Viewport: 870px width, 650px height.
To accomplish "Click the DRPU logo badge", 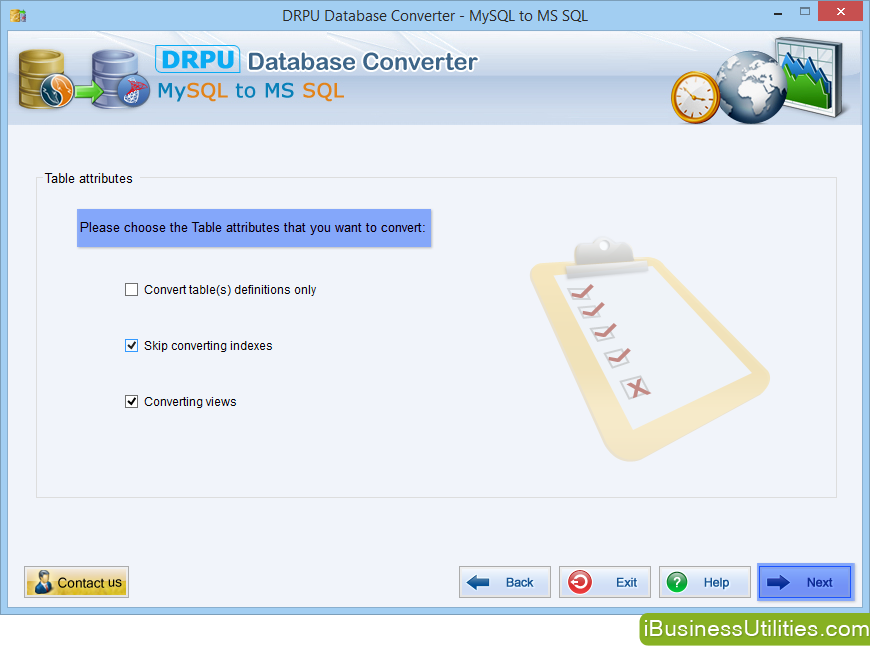I will tap(198, 59).
